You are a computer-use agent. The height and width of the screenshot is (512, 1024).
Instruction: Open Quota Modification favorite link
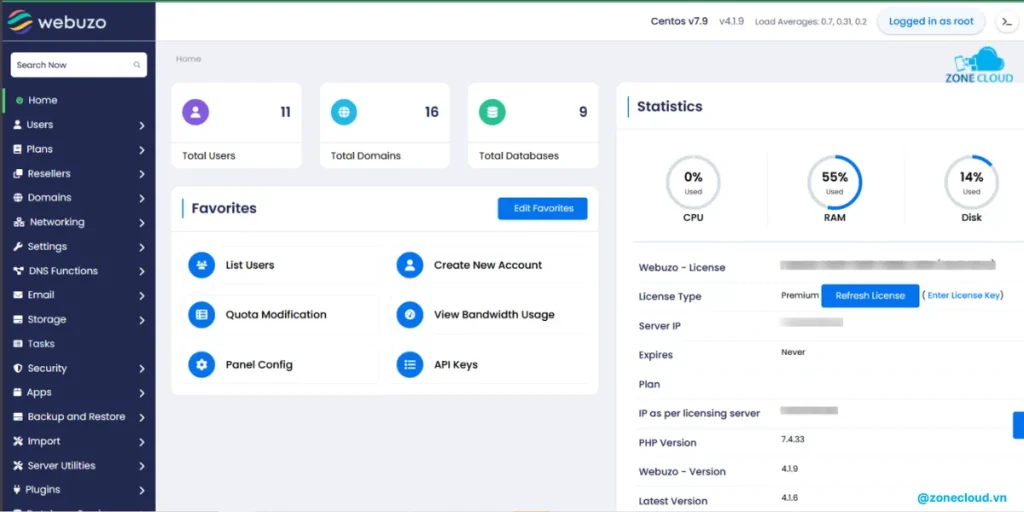pyautogui.click(x=276, y=315)
